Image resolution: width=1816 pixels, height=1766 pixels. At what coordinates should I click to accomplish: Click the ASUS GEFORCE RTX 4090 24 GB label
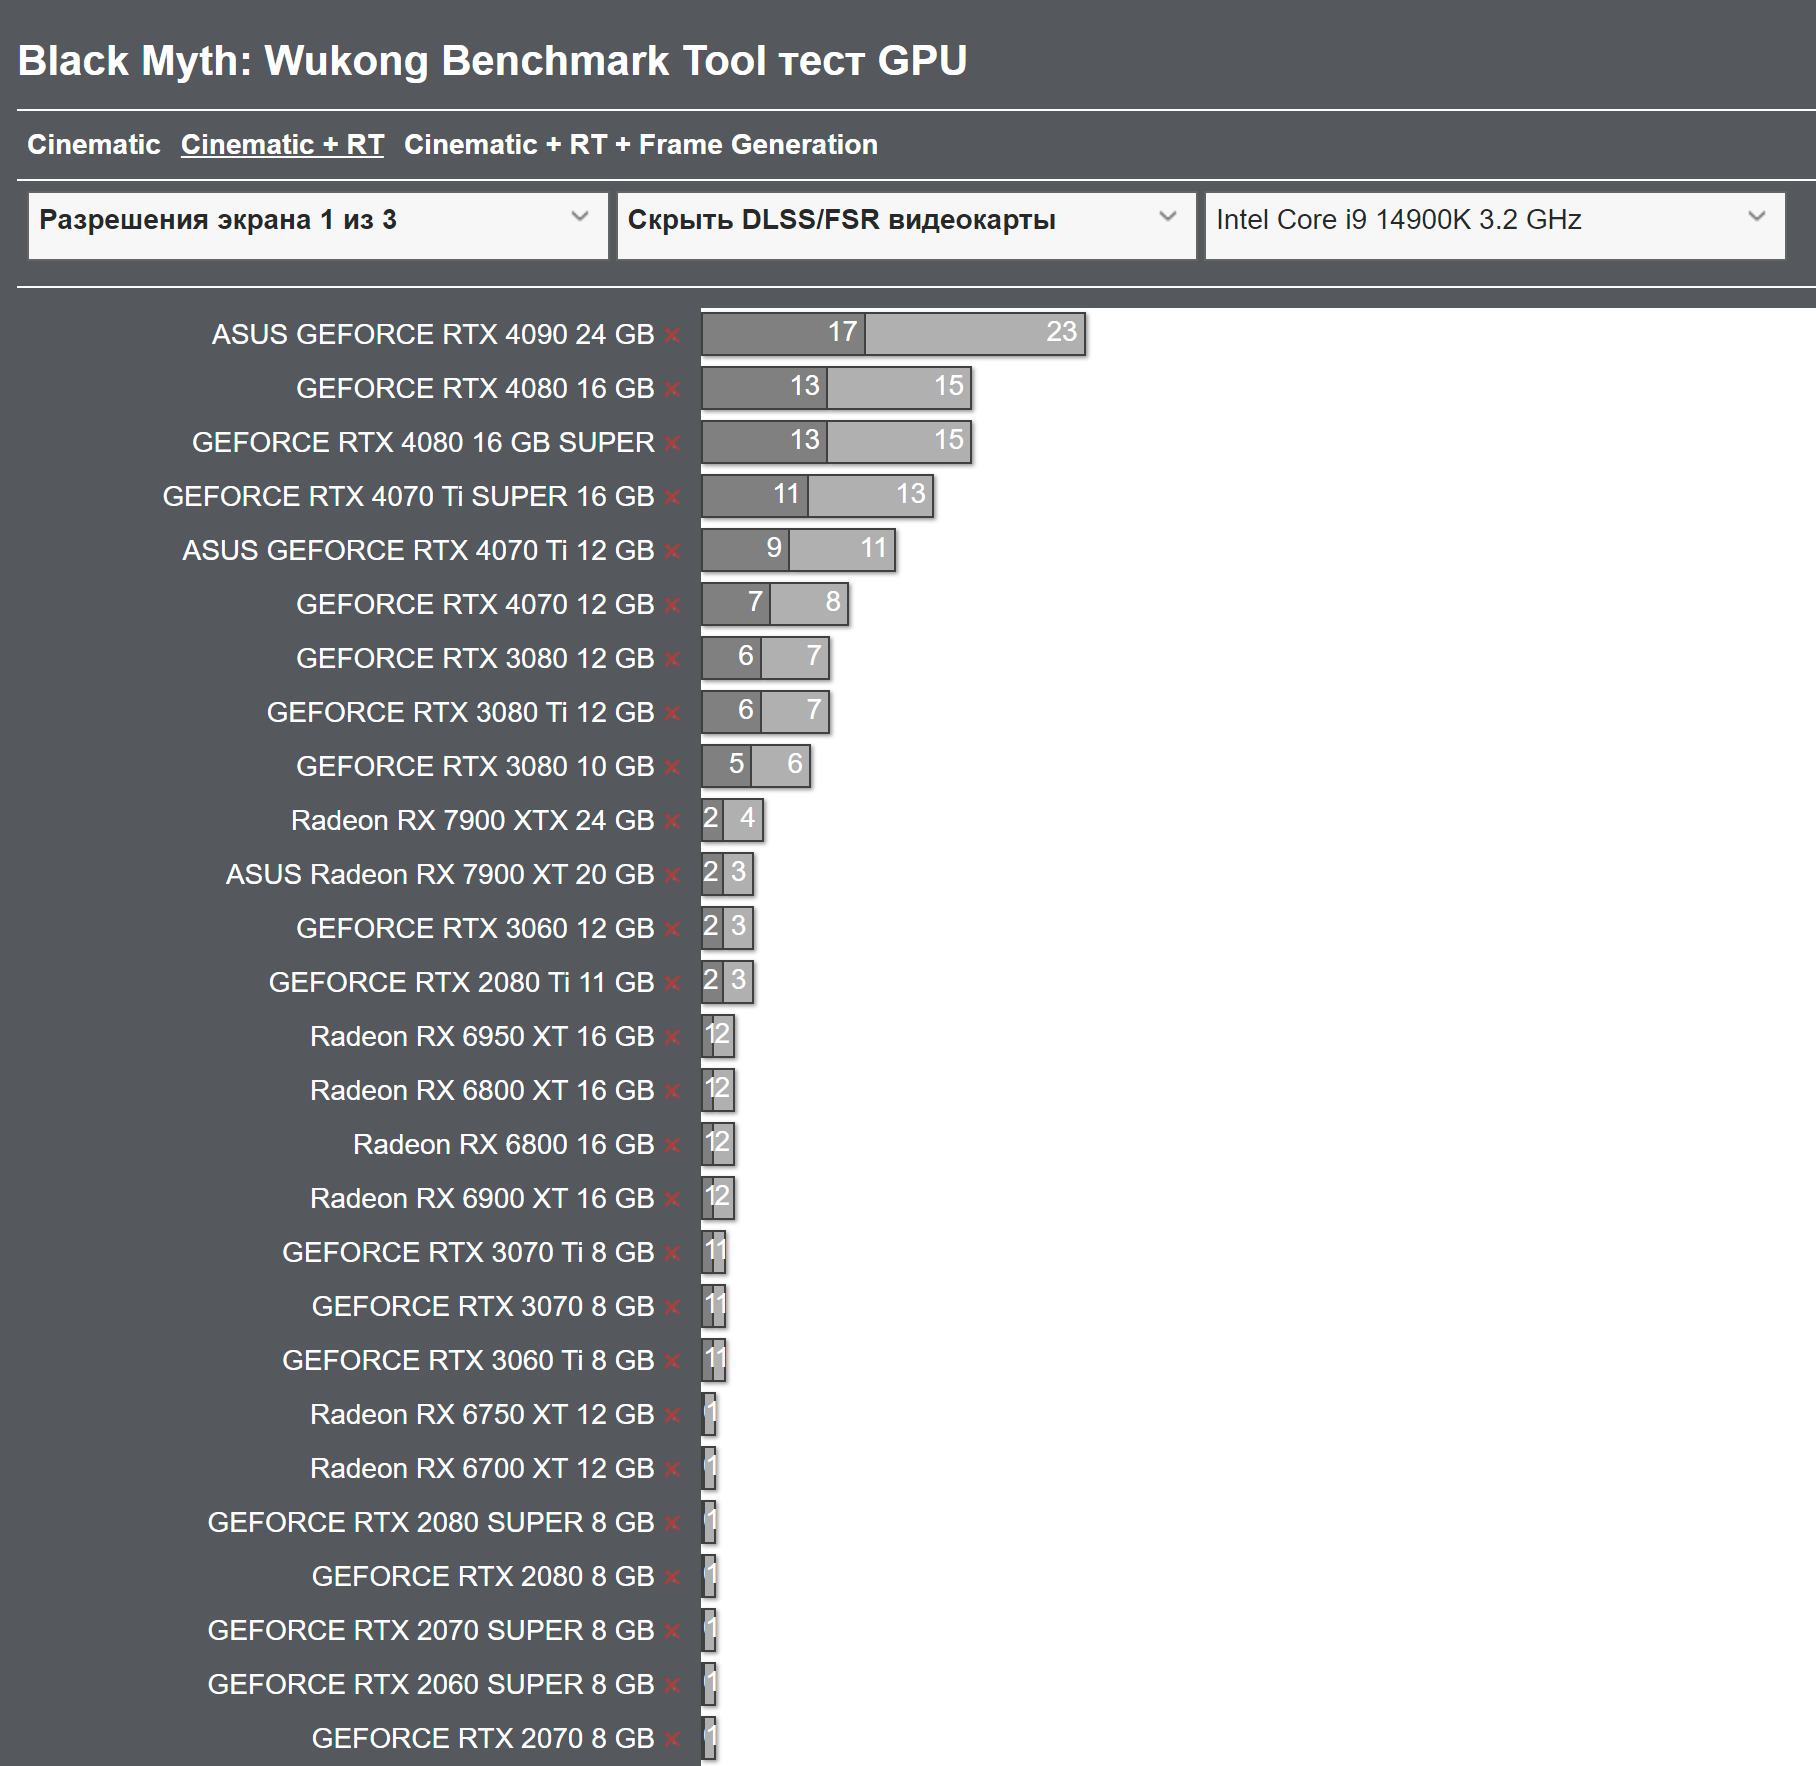click(x=433, y=335)
